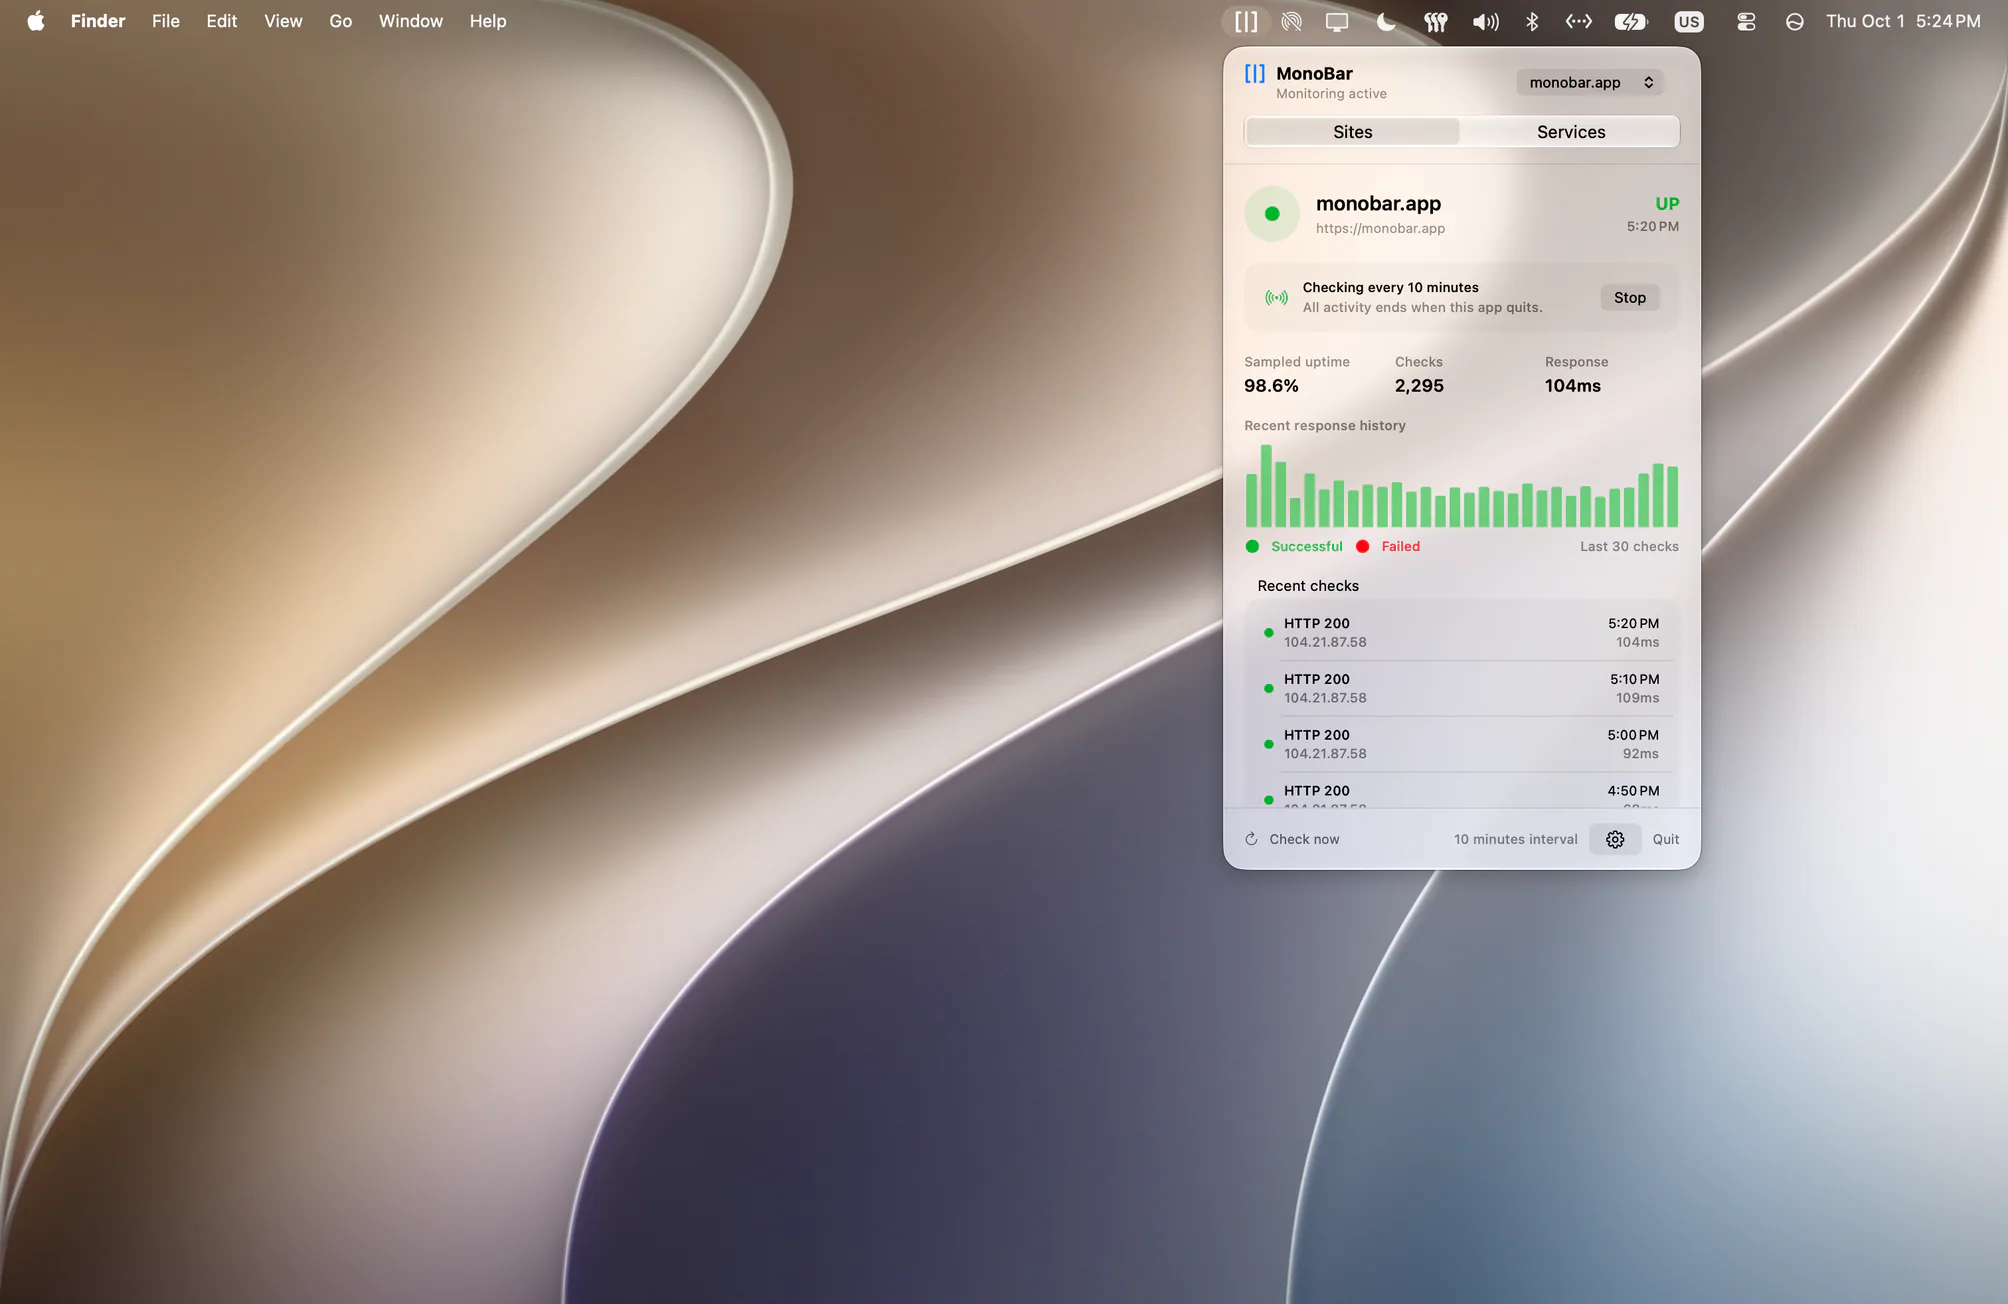Switch to the Sites tab
2008x1304 pixels.
tap(1353, 132)
